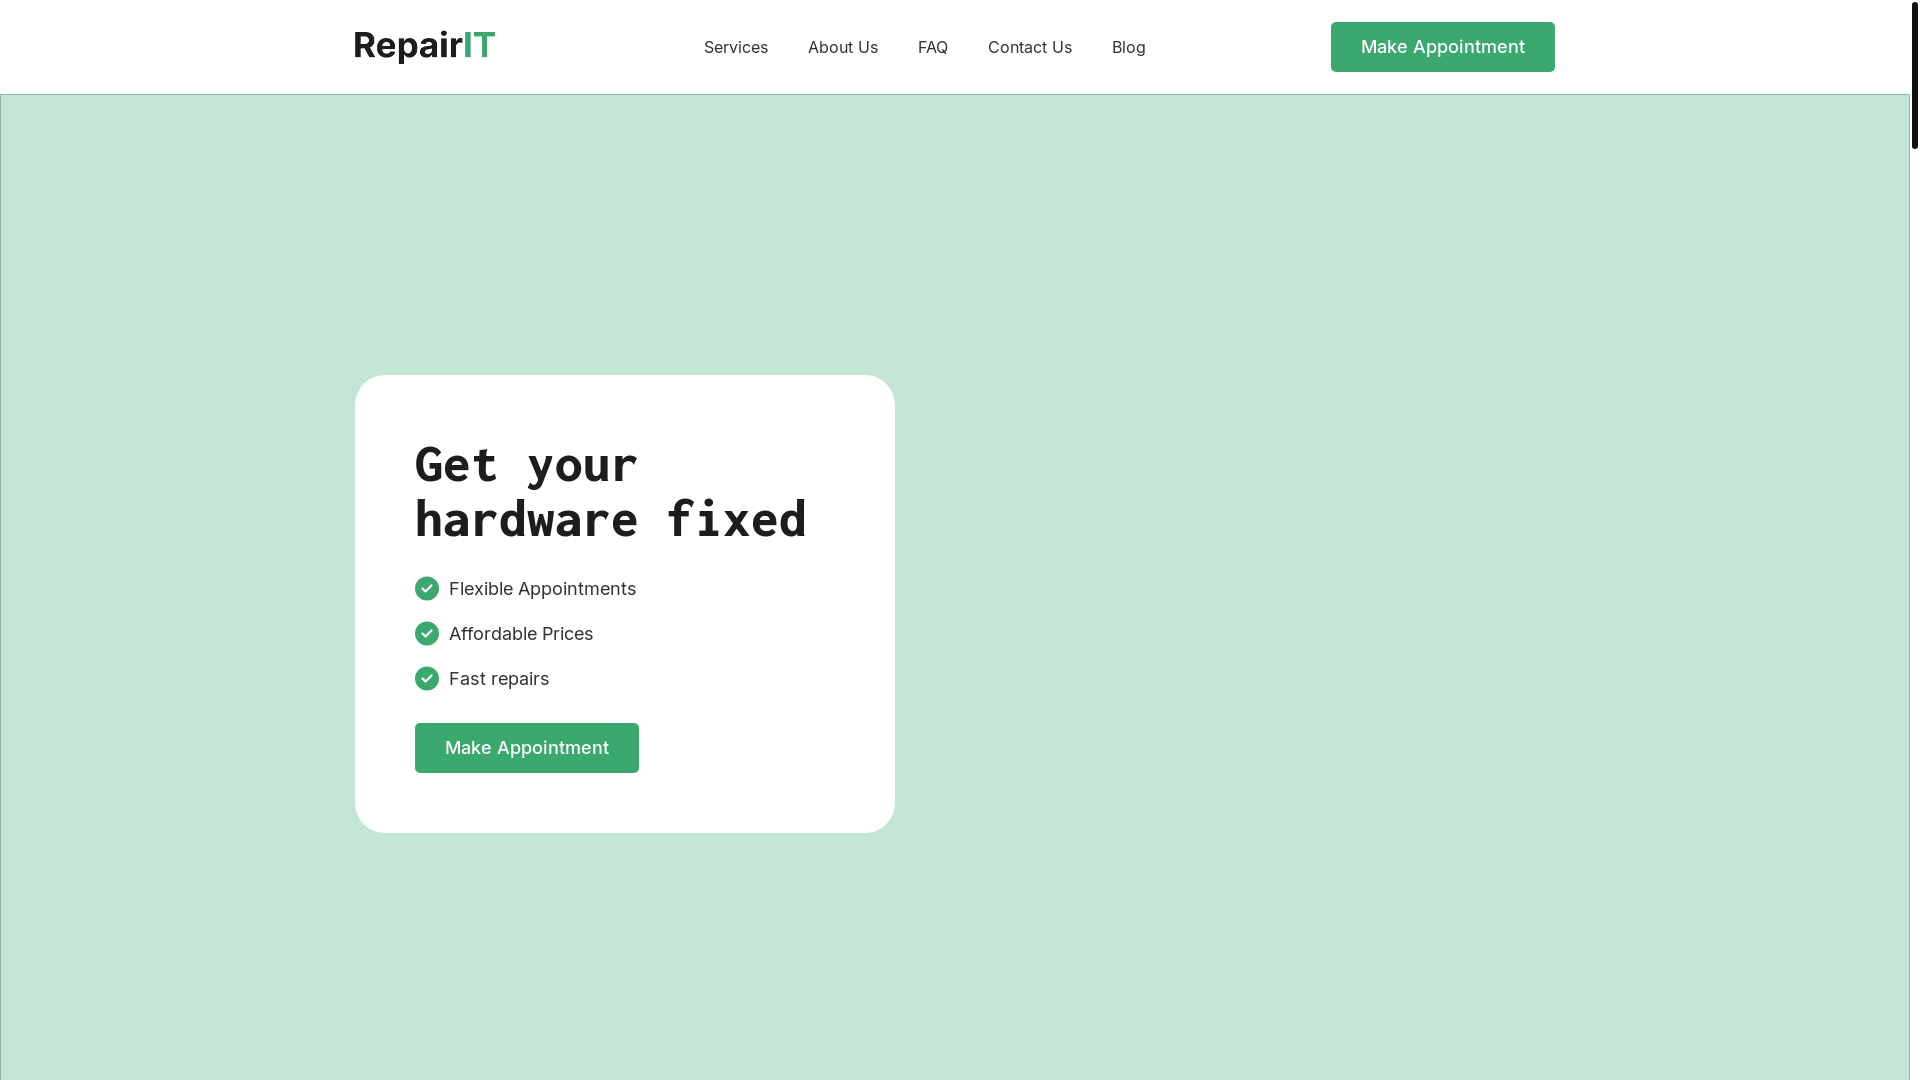The height and width of the screenshot is (1080, 1920).
Task: Click the 'Get your hardware fixed' heading
Action: pos(611,492)
